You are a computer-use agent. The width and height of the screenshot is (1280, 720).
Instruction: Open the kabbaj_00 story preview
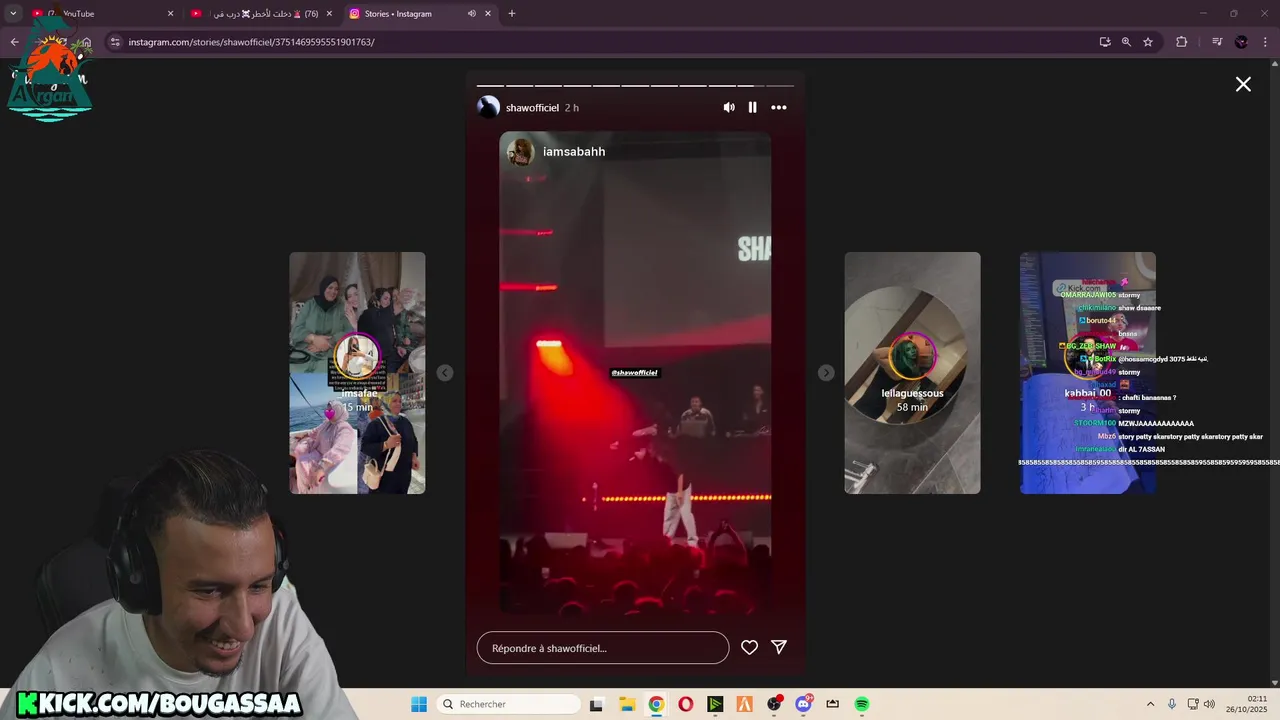coord(1088,373)
